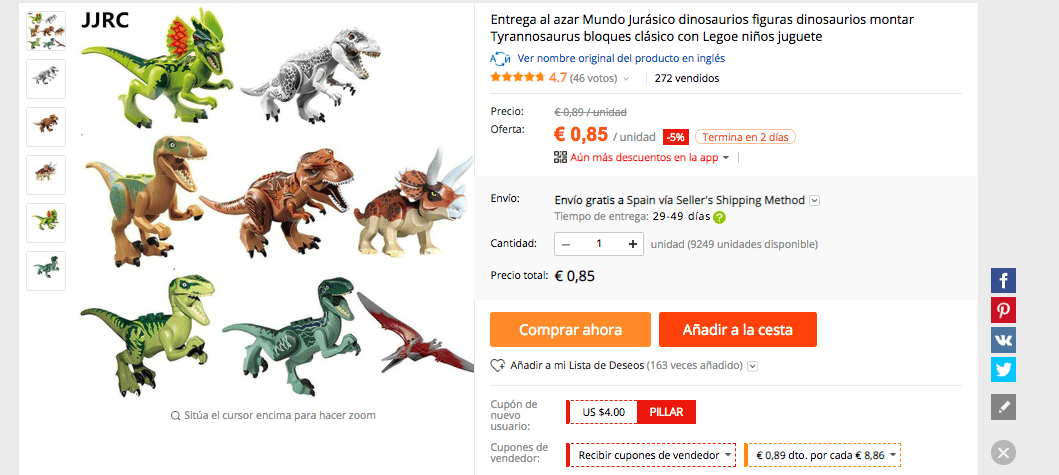This screenshot has width=1059, height=475.
Task: Share on VK social network
Action: (x=1003, y=340)
